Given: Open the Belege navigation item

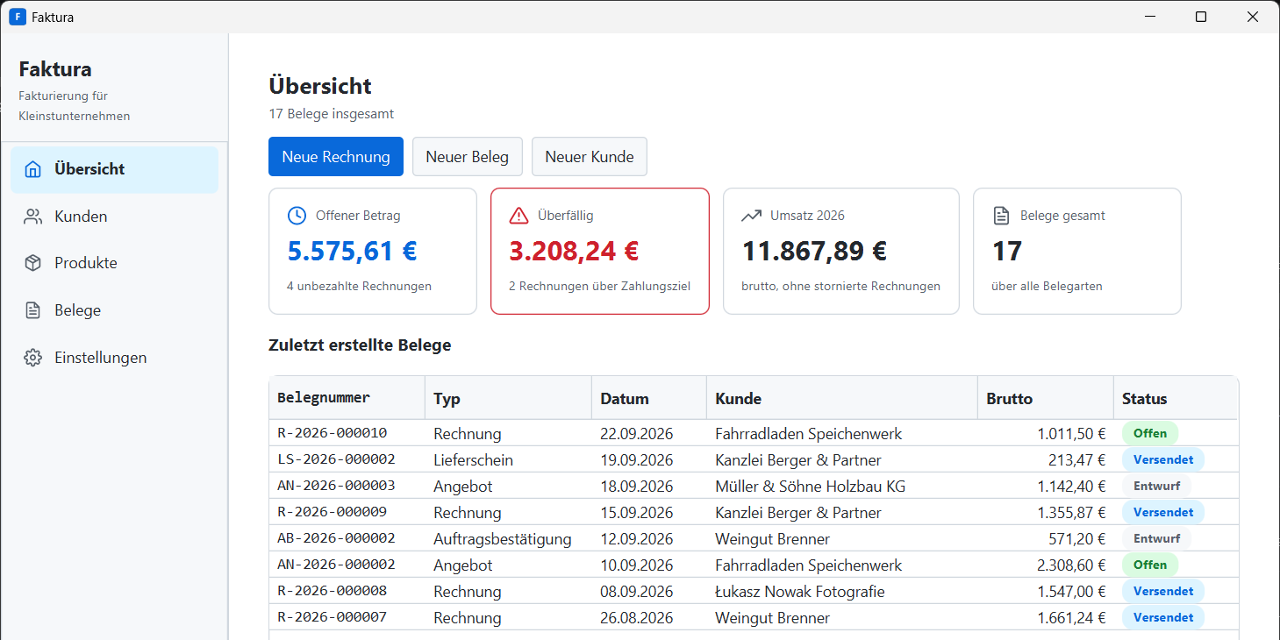Looking at the screenshot, I should tap(114, 310).
